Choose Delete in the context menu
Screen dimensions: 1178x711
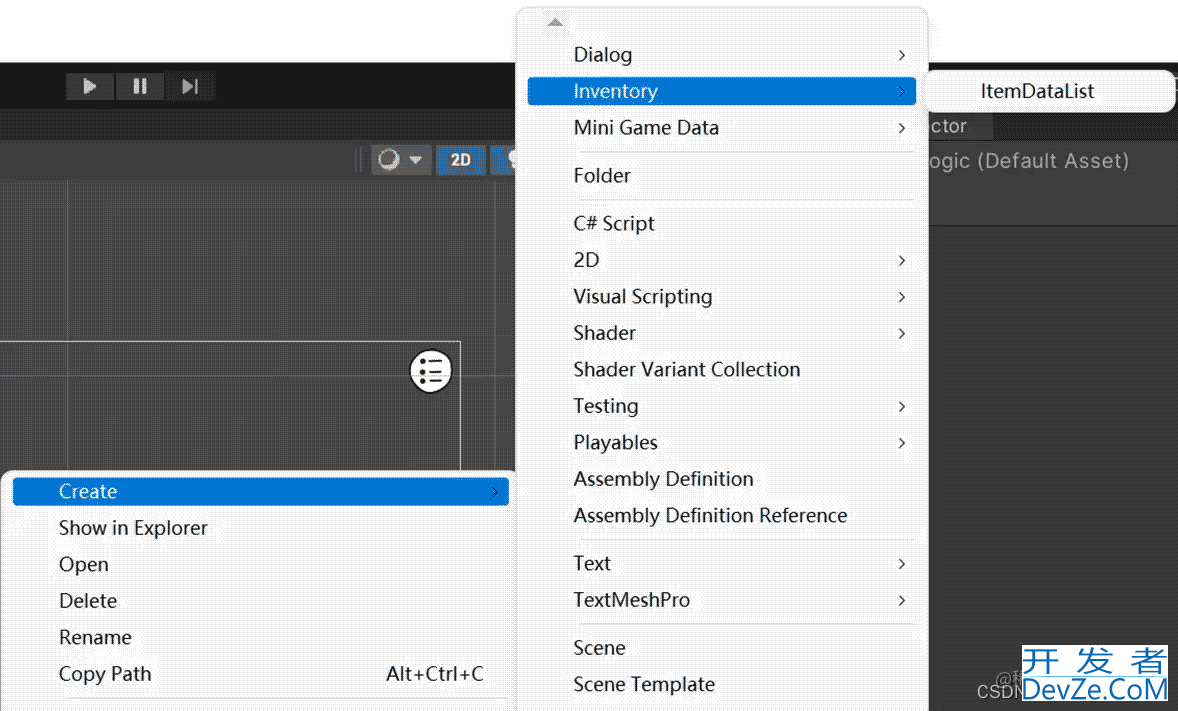pyautogui.click(x=261, y=601)
